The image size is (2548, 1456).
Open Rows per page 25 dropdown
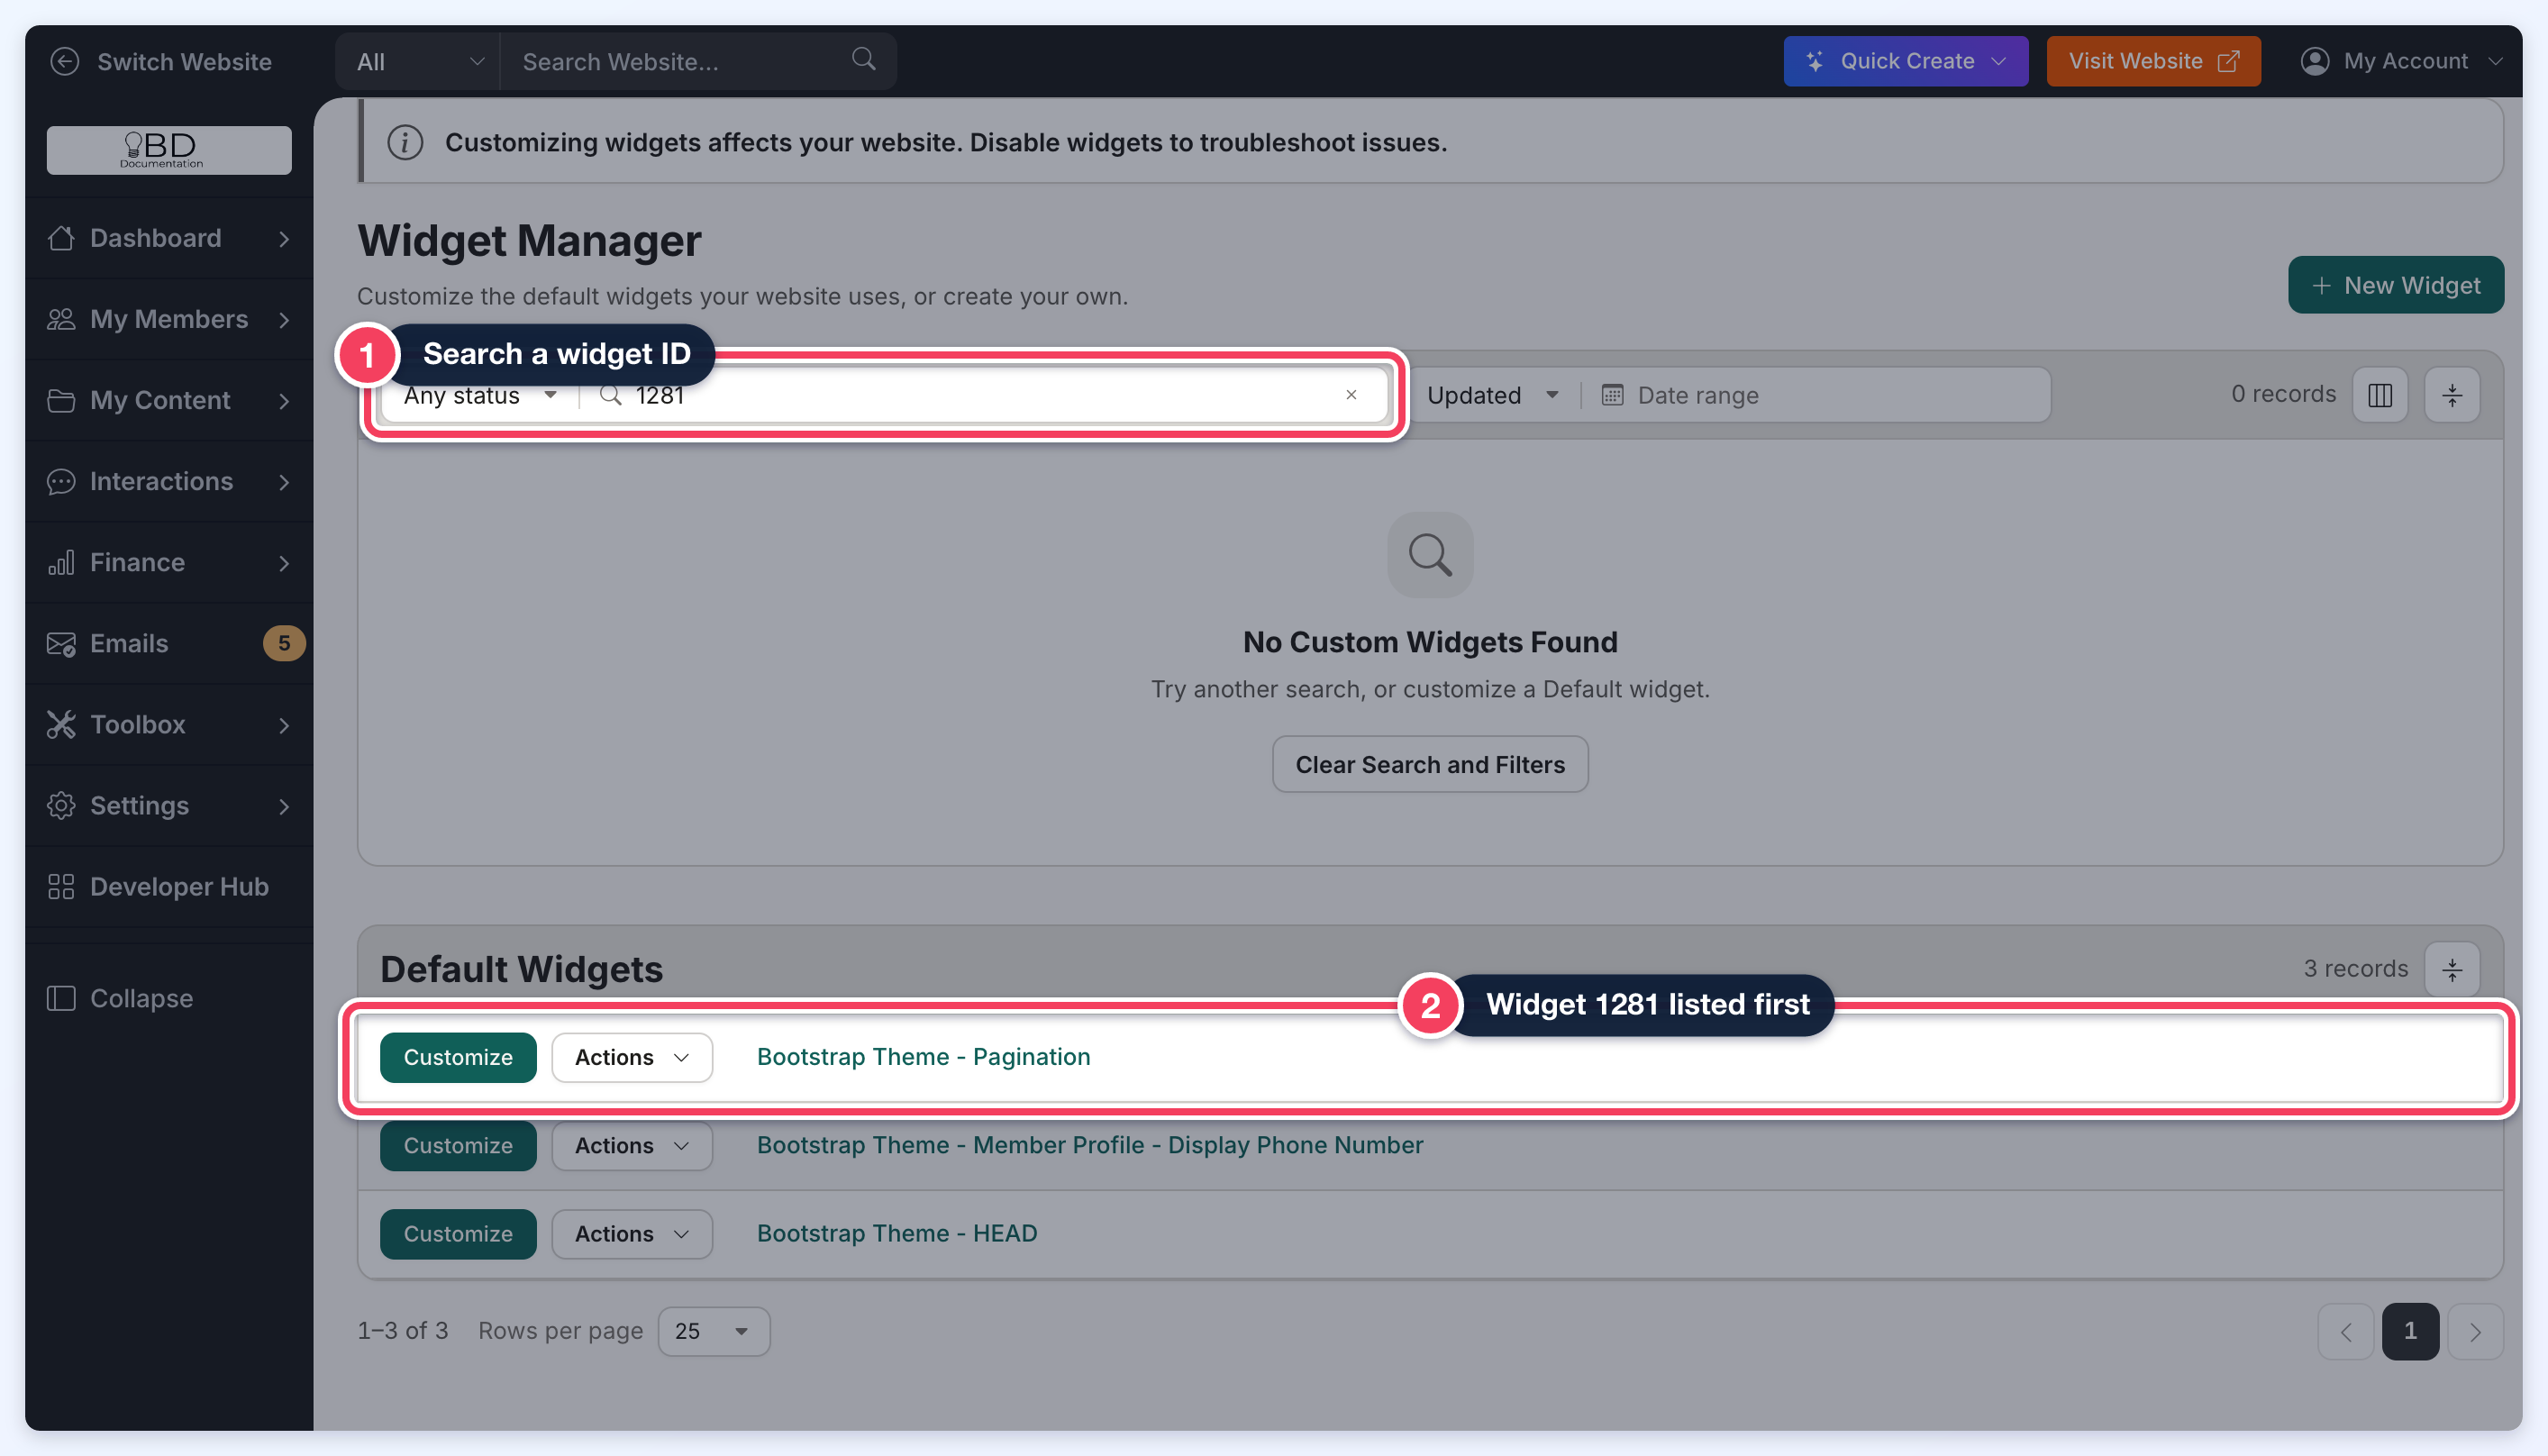click(x=714, y=1331)
